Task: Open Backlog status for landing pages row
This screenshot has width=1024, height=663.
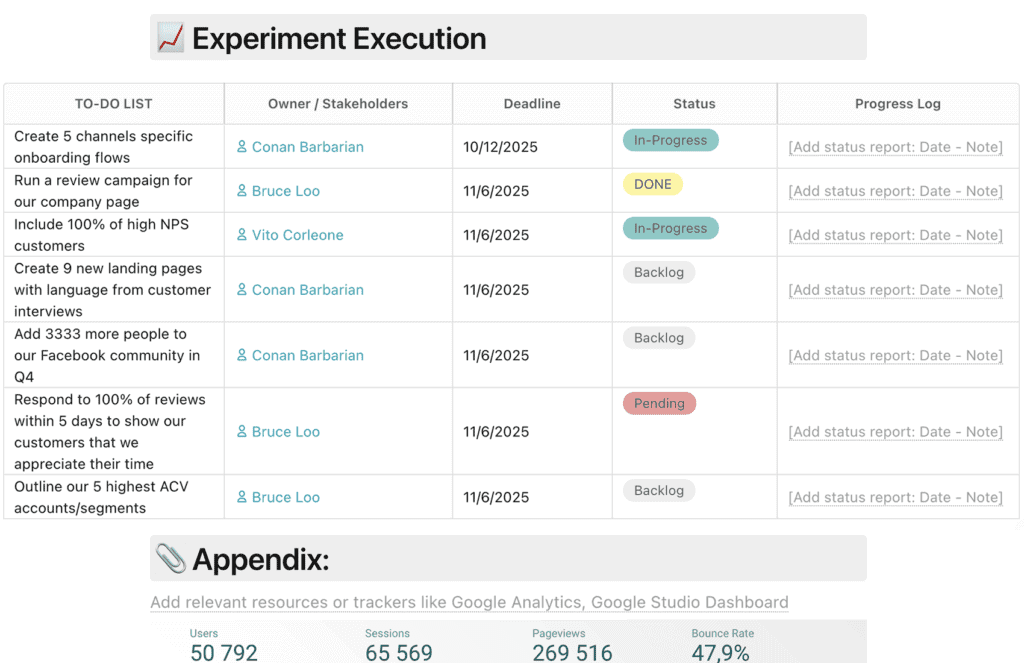Action: (x=659, y=272)
